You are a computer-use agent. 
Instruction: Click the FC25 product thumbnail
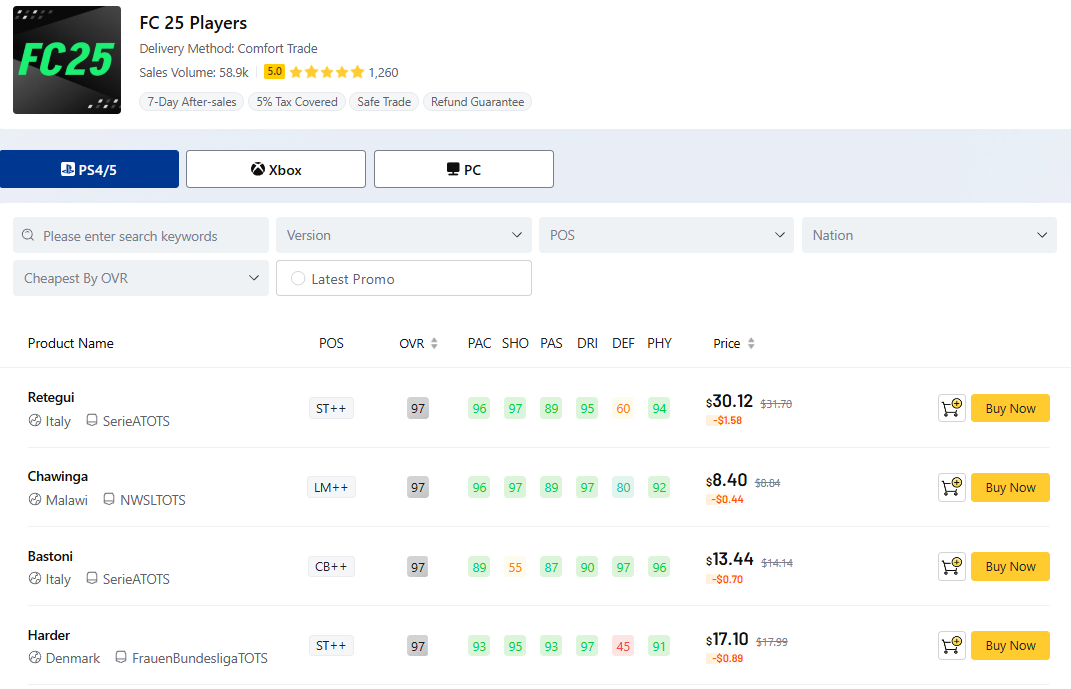click(x=67, y=60)
